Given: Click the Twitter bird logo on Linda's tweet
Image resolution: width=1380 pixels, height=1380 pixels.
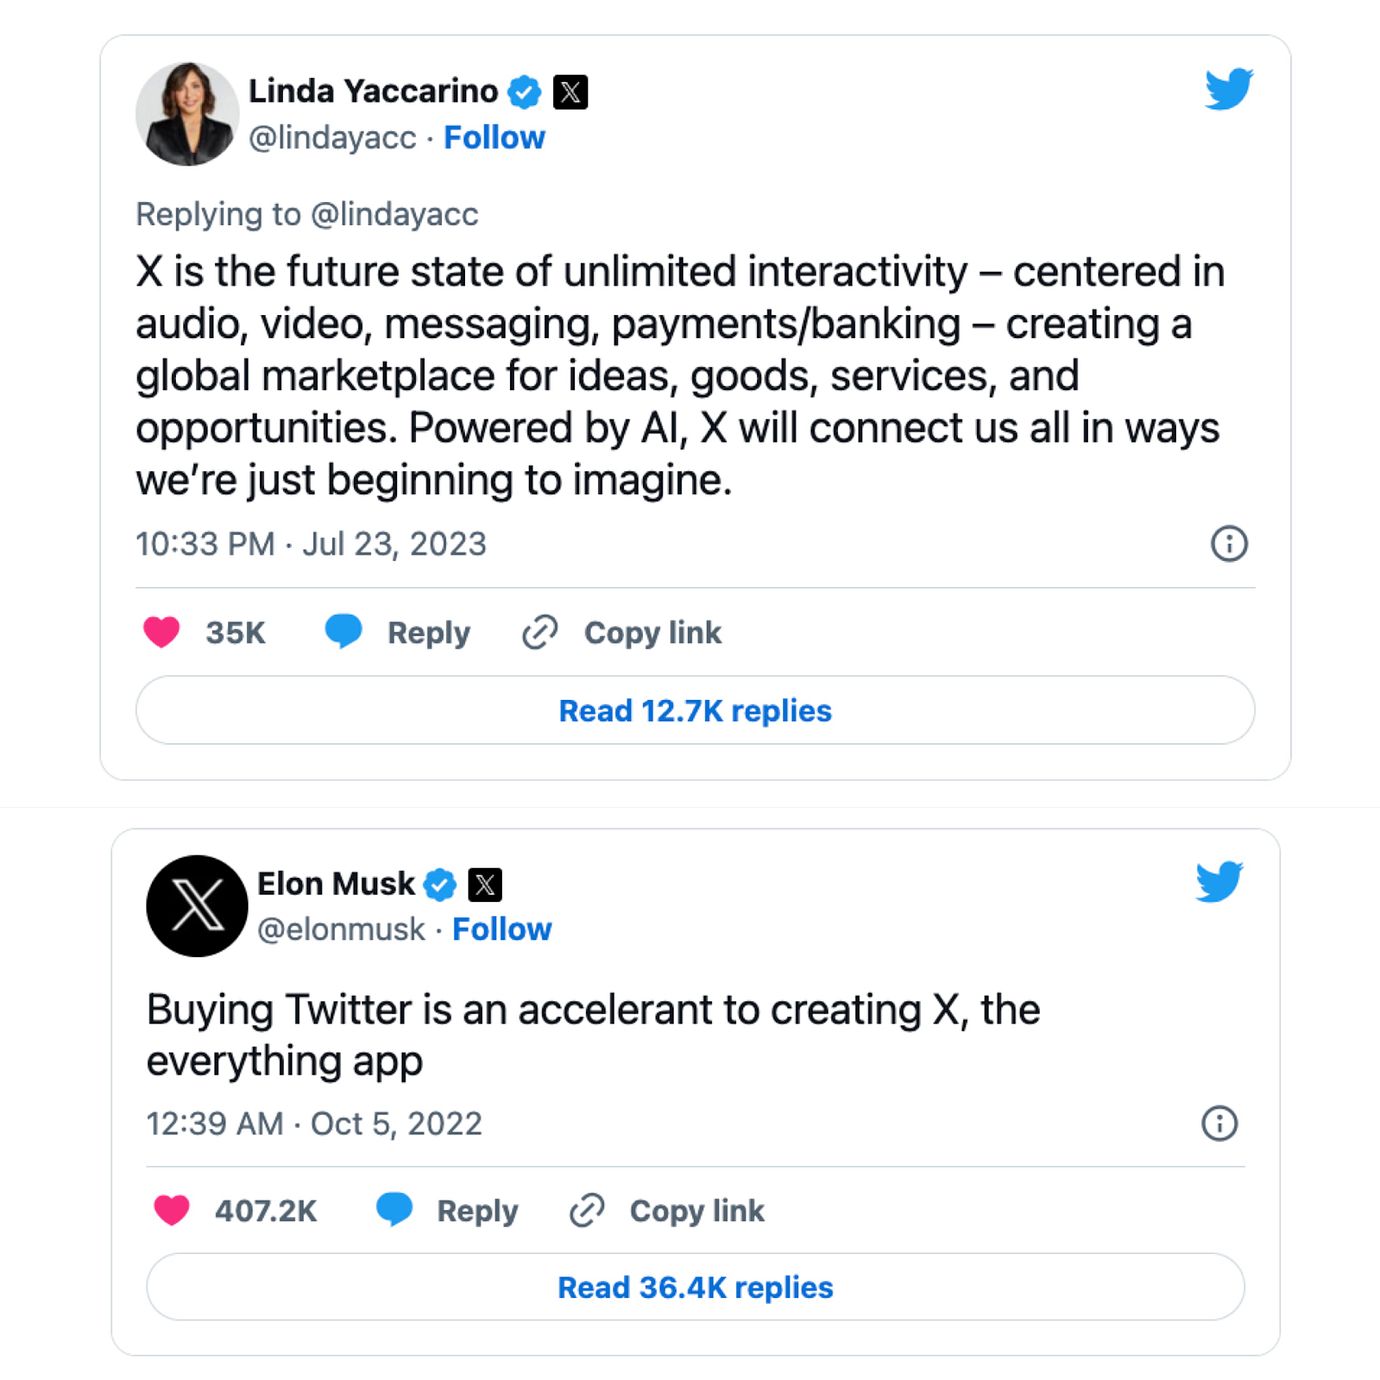Looking at the screenshot, I should tap(1228, 89).
